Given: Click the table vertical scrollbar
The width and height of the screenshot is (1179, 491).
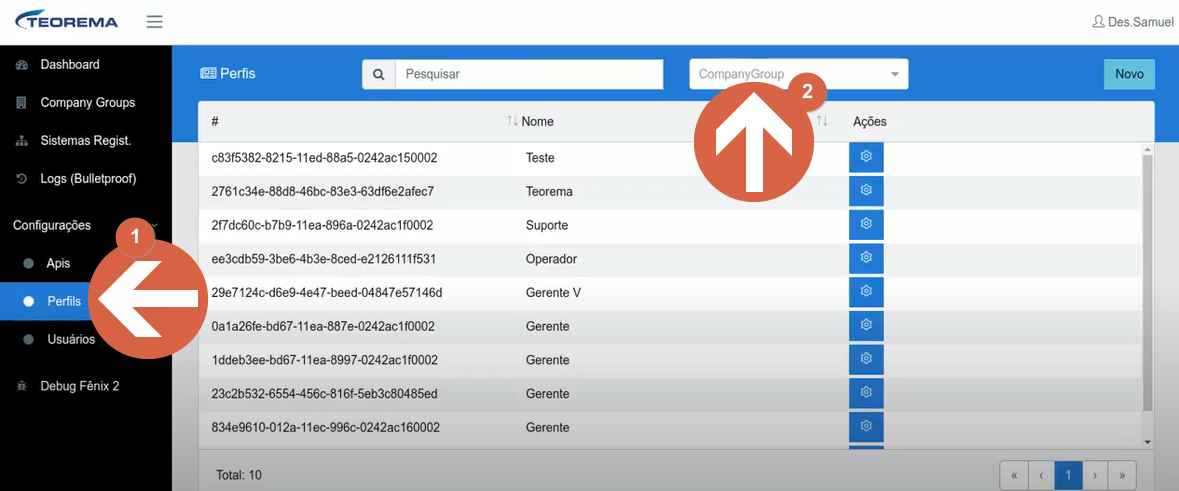Looking at the screenshot, I should 1147,282.
